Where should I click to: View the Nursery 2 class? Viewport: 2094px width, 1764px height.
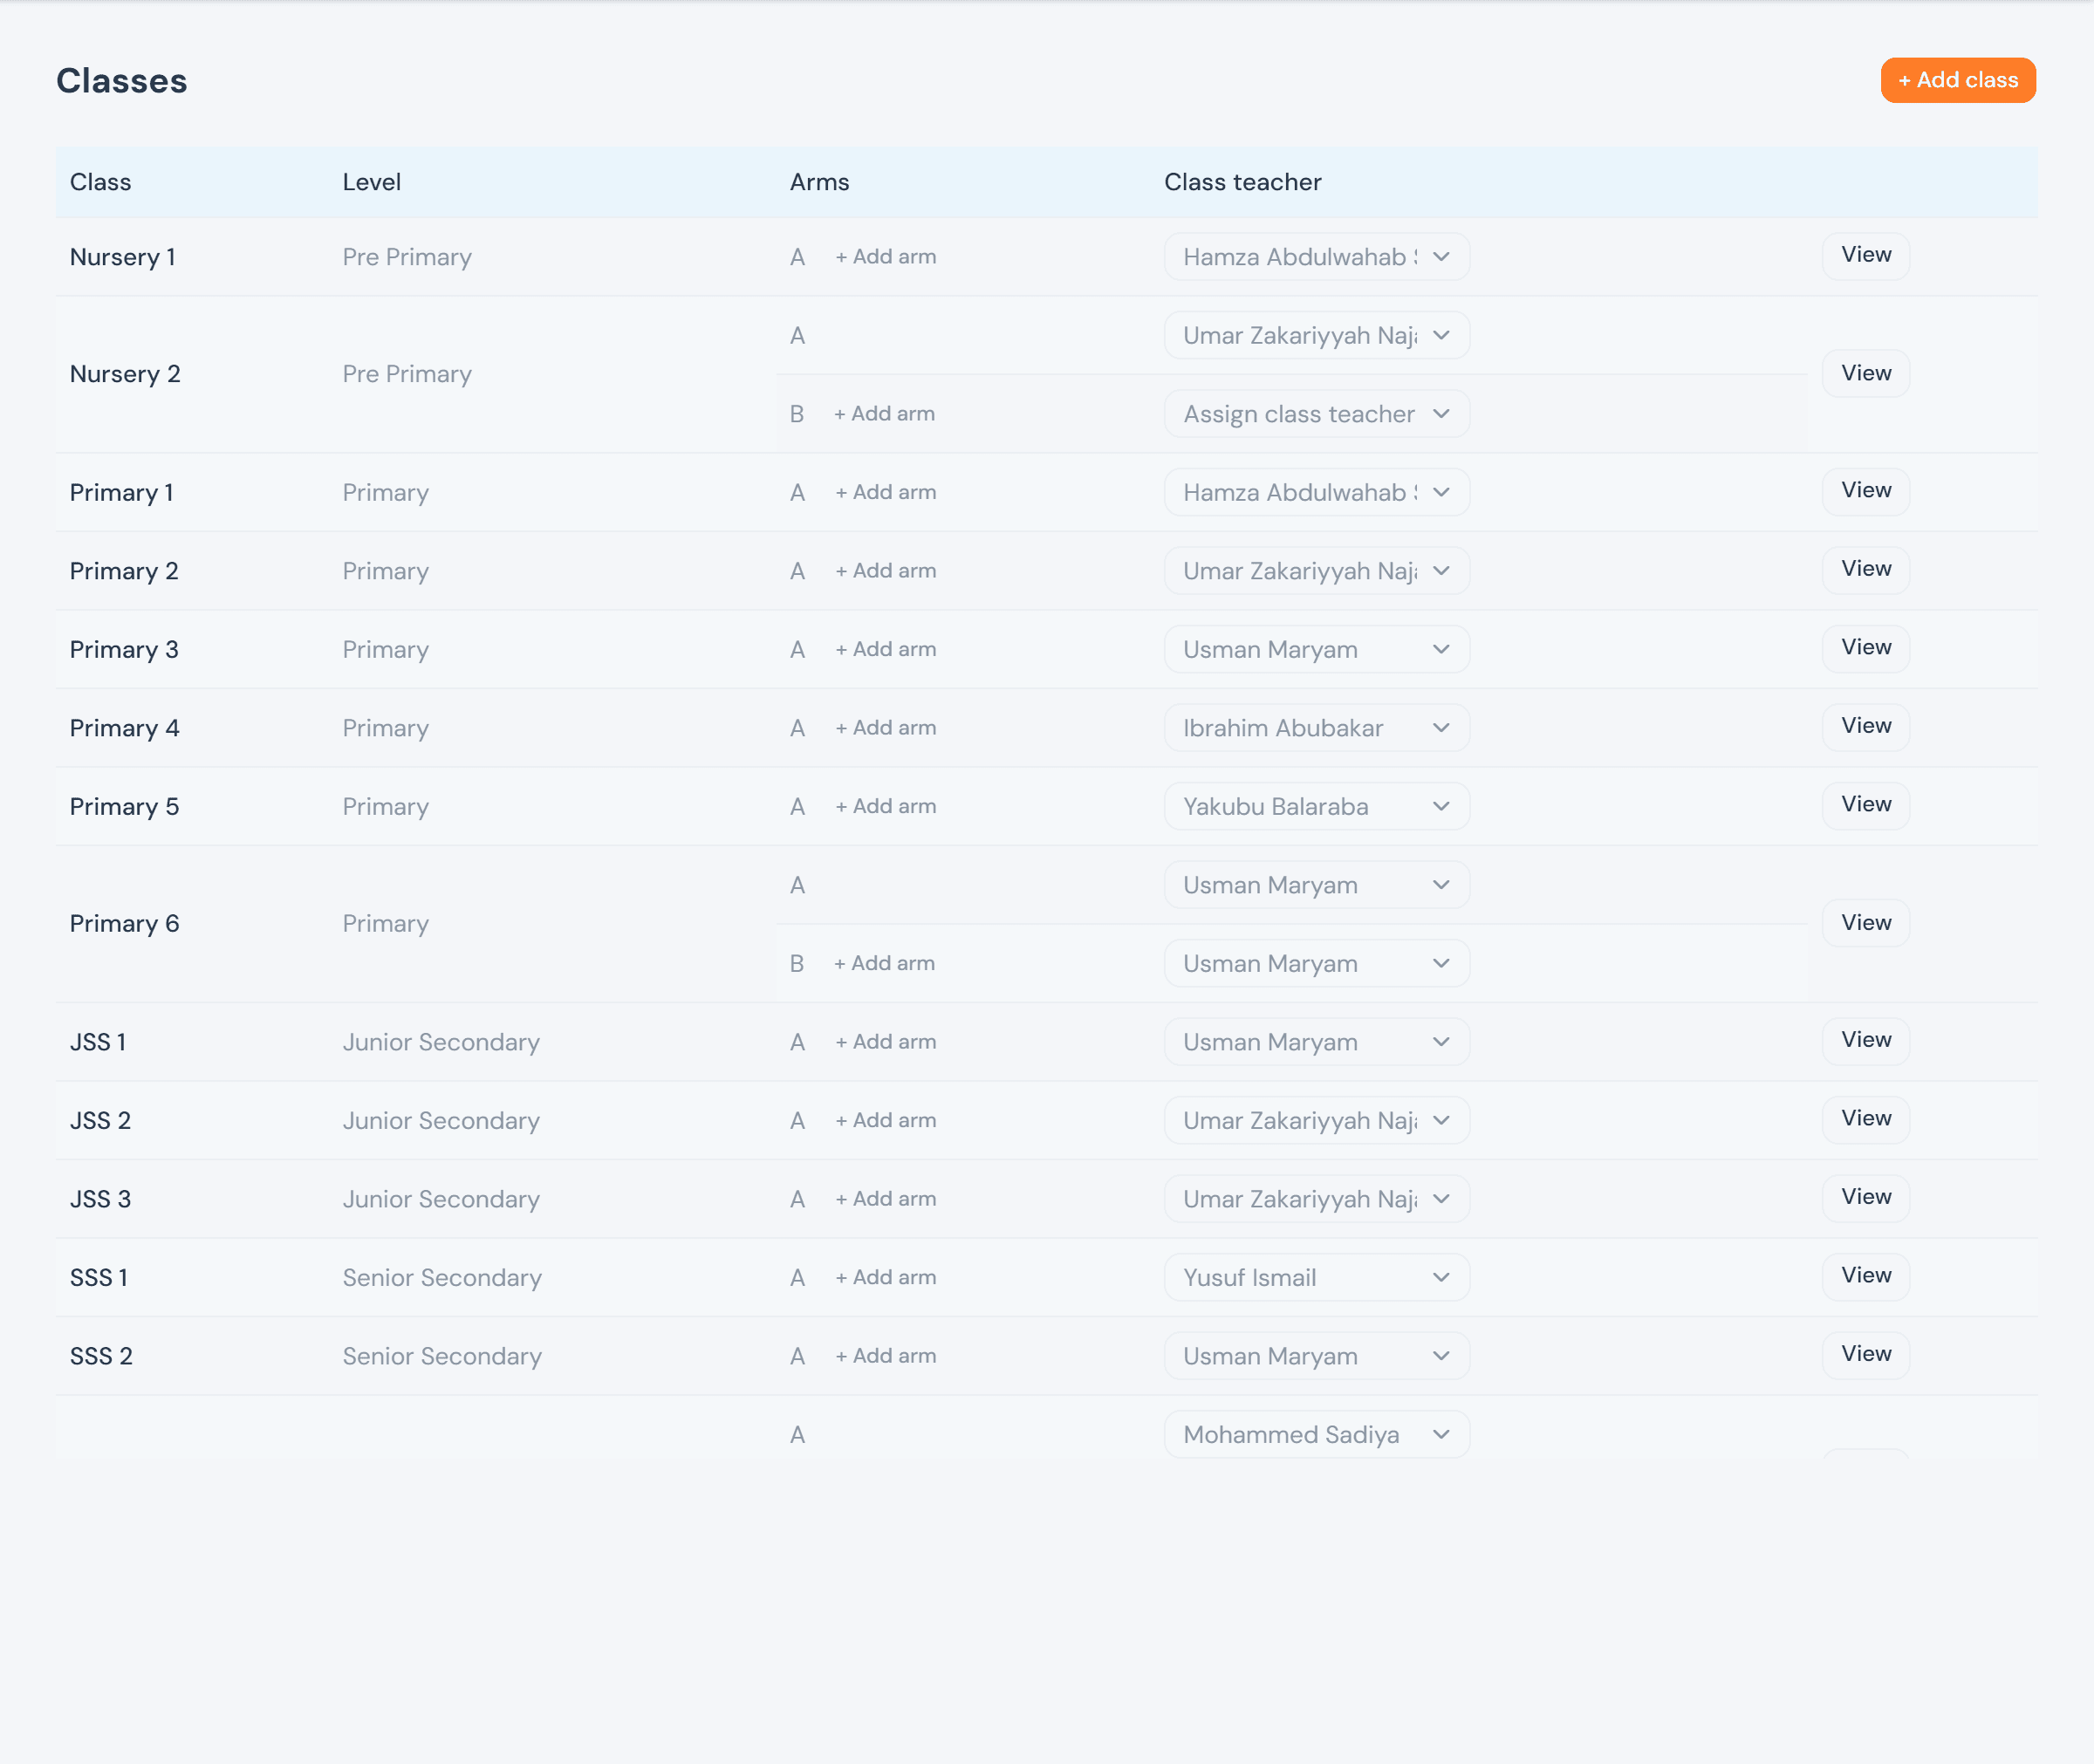[x=1865, y=373]
